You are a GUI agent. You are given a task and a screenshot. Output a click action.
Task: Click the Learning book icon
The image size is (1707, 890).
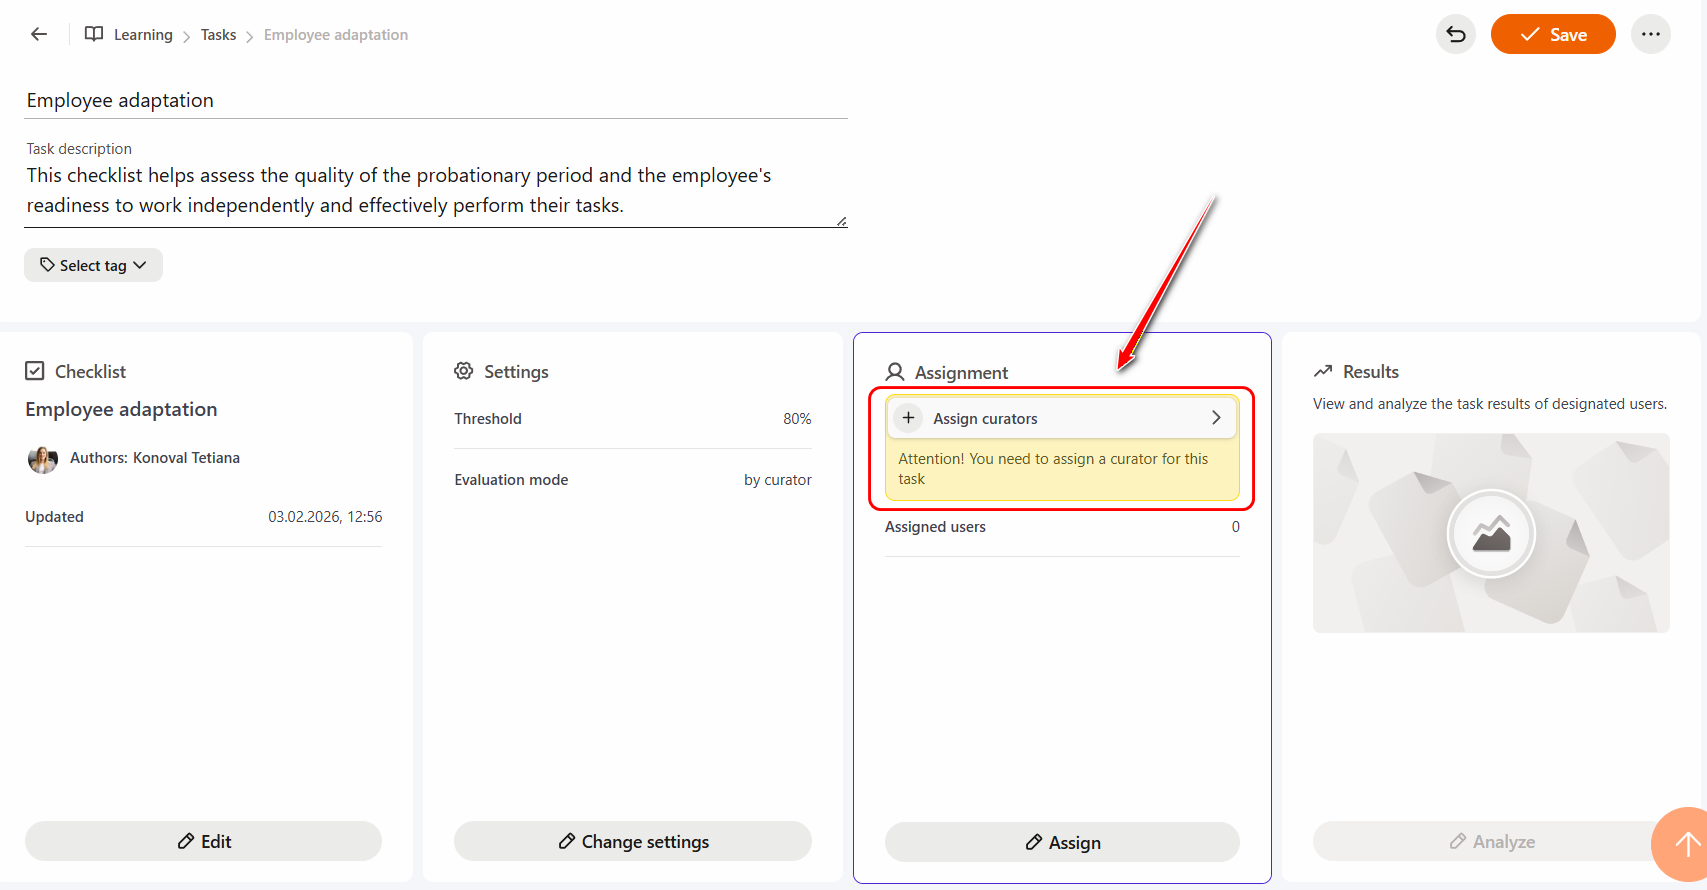[x=94, y=34]
